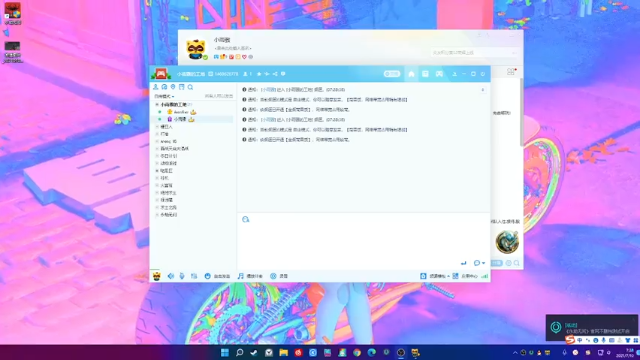Click the 录音 record button
The width and height of the screenshot is (640, 360).
coord(279,276)
